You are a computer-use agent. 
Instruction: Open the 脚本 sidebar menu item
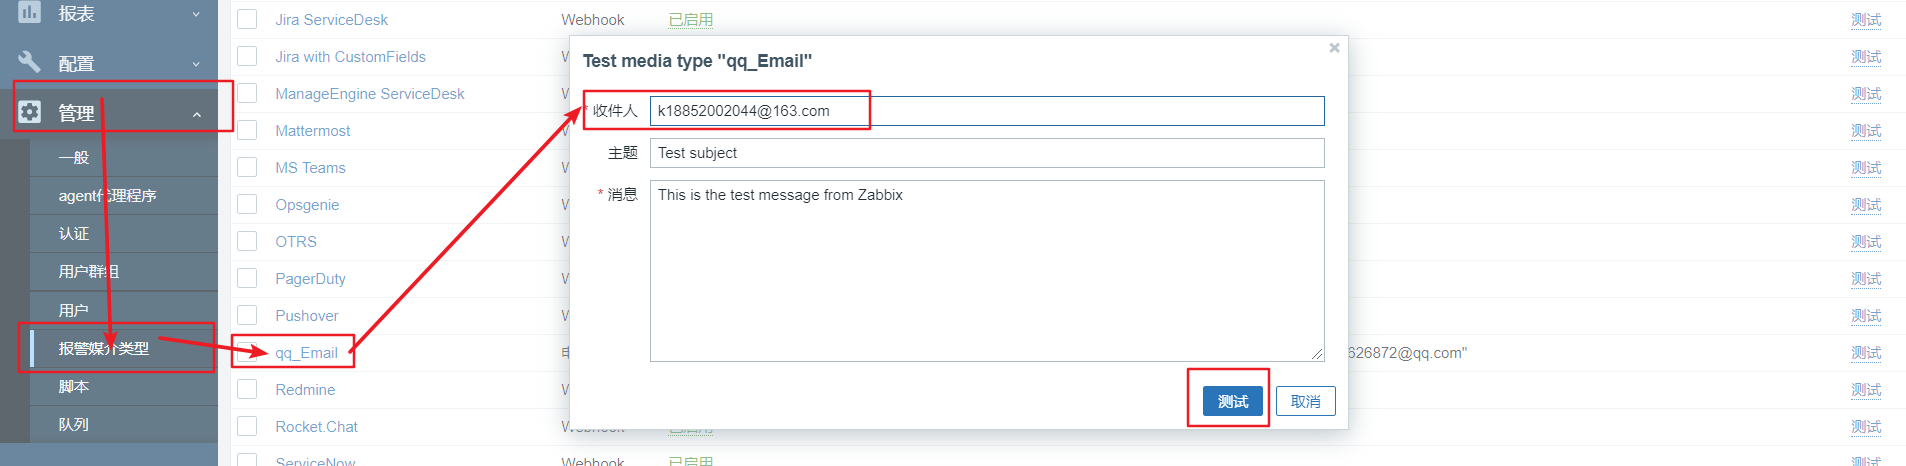tap(74, 386)
